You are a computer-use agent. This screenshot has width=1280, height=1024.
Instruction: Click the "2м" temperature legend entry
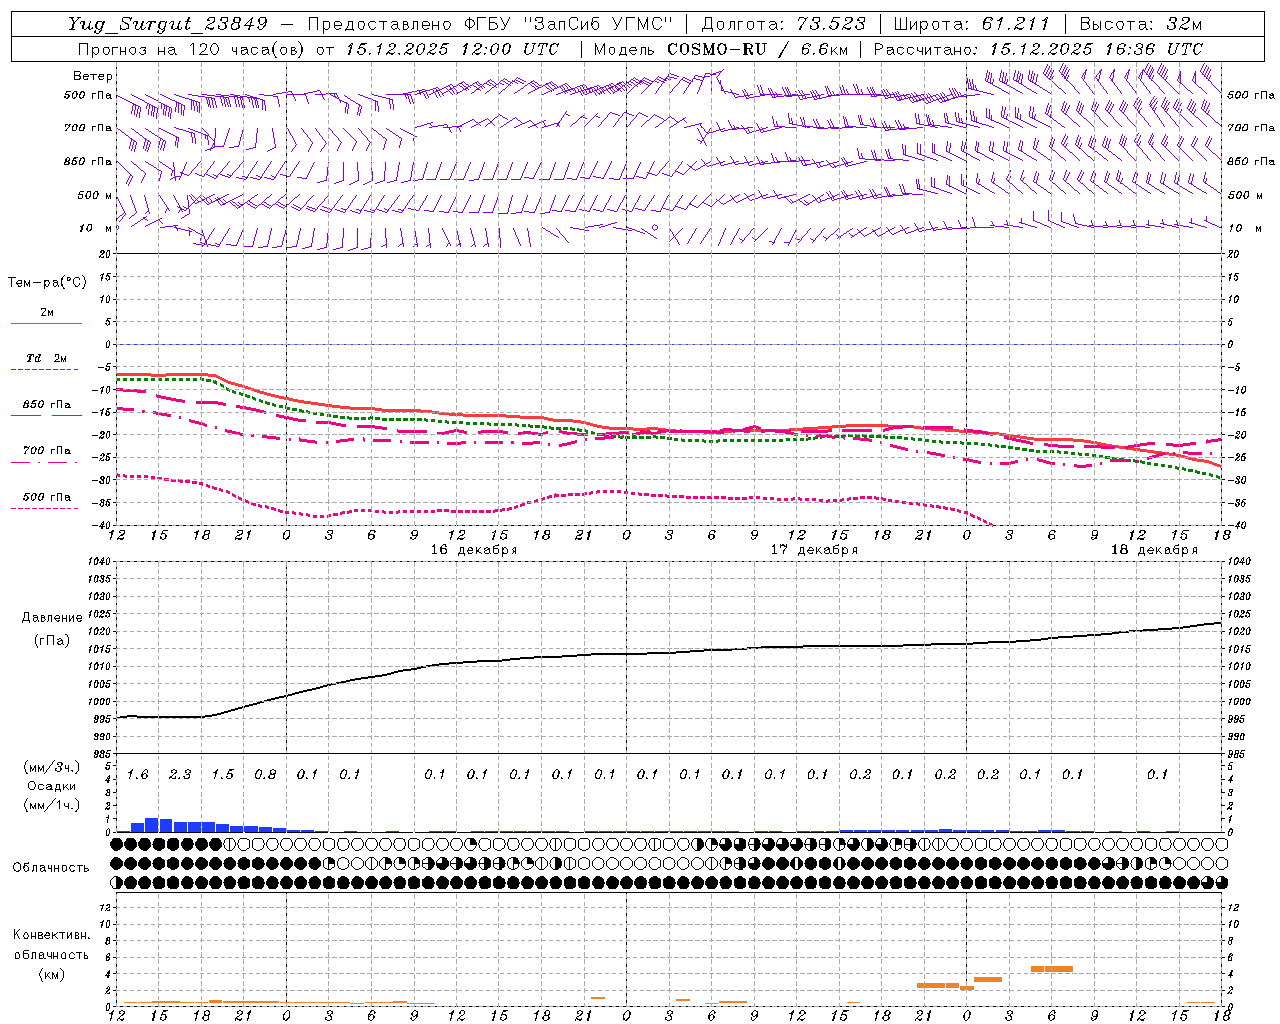point(47,313)
